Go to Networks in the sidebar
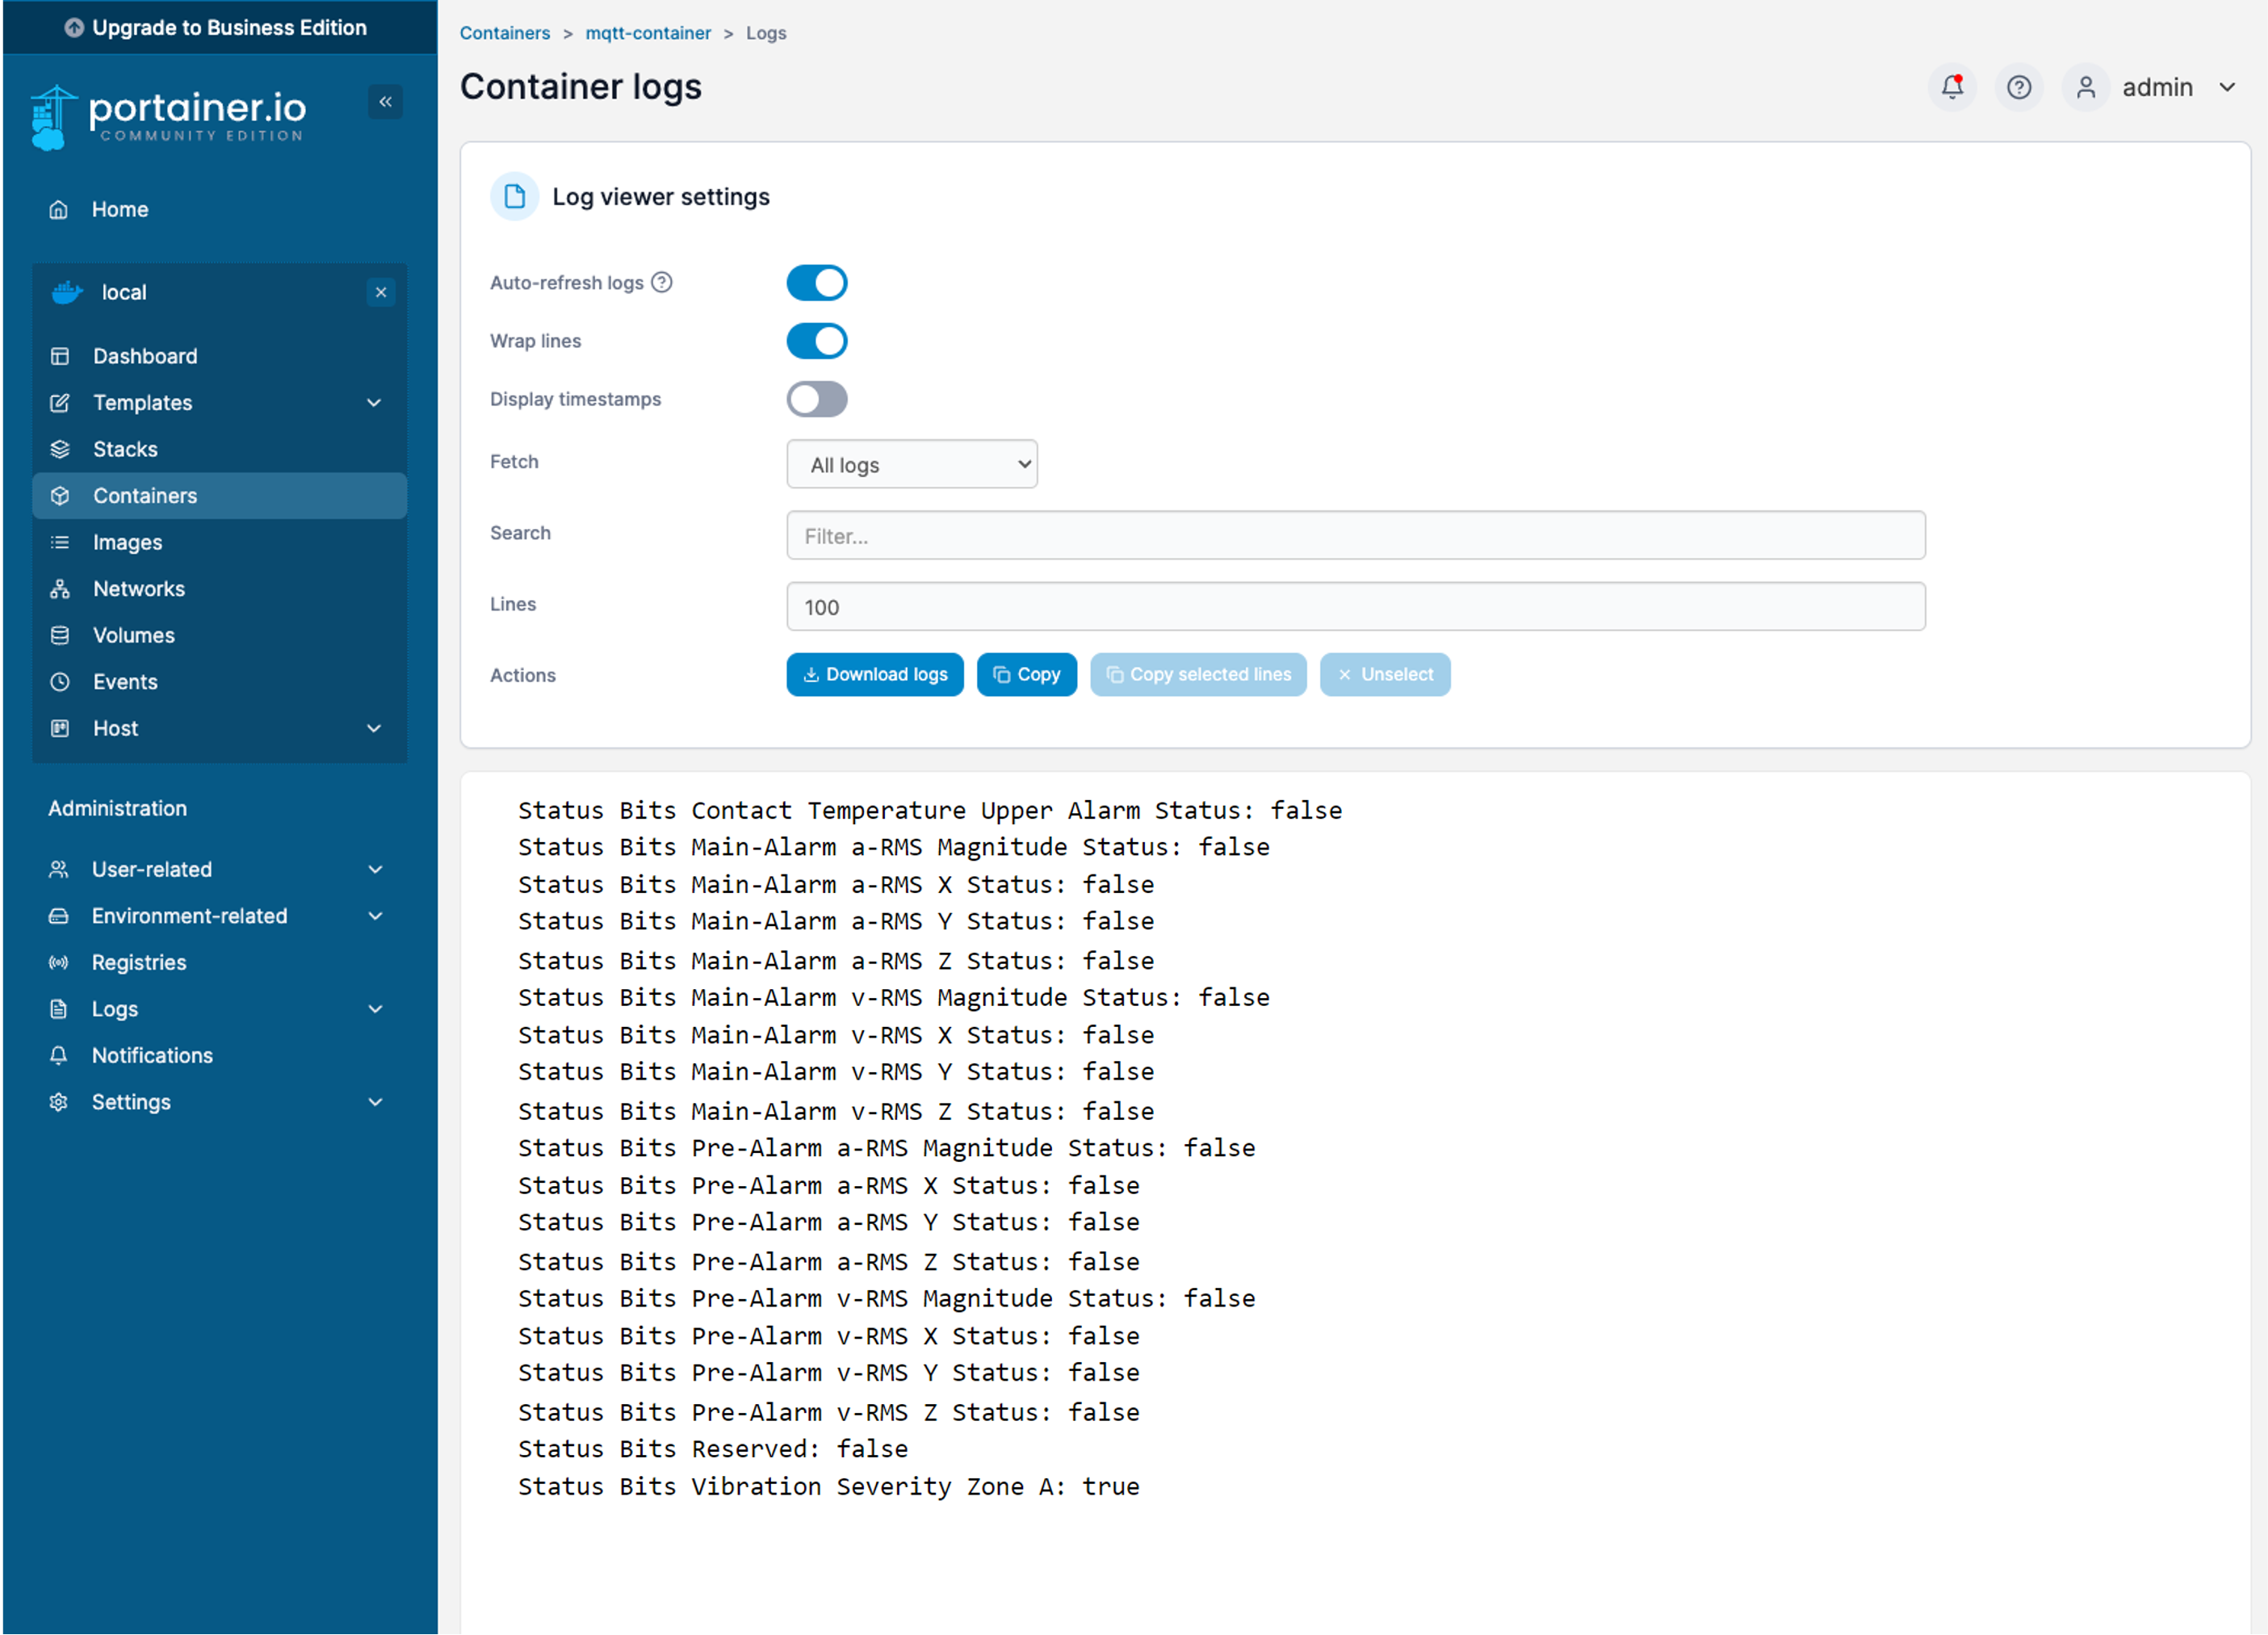Viewport: 2268px width, 1635px height. [138, 588]
